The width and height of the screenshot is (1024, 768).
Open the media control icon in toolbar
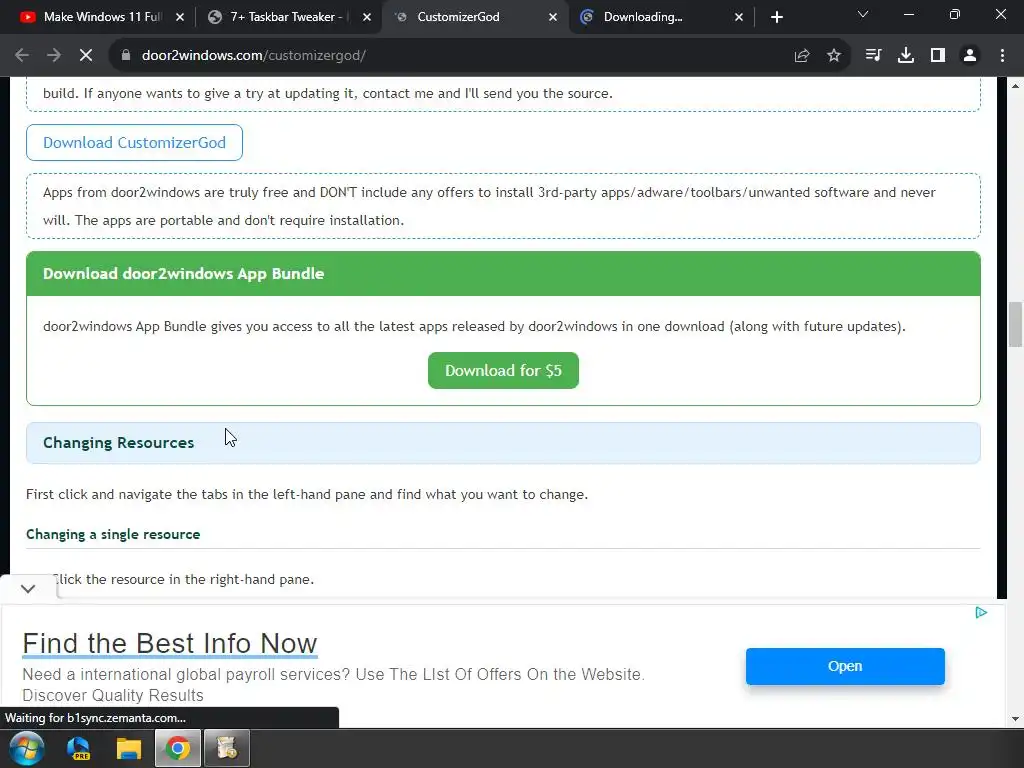(873, 56)
